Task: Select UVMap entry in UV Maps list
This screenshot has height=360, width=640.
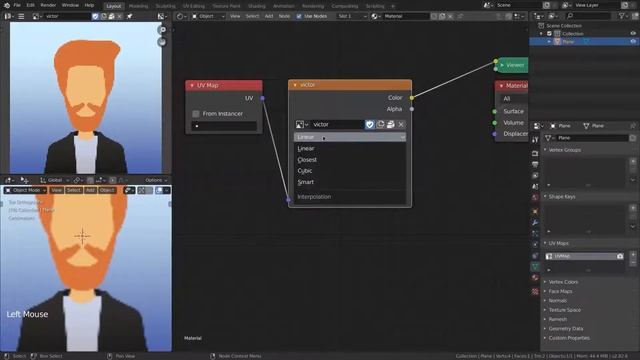Action: pyautogui.click(x=584, y=256)
